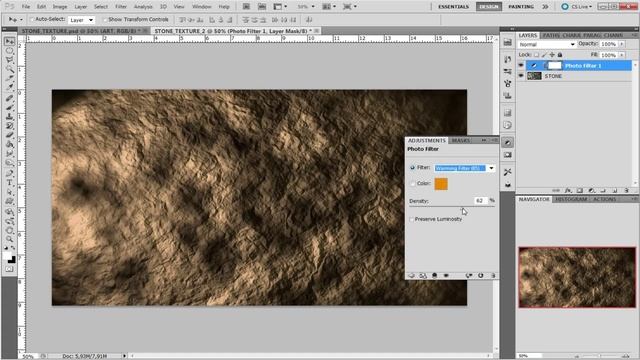The image size is (640, 360).
Task: Select the Photo Filter layer mask thumbnail
Action: click(554, 65)
